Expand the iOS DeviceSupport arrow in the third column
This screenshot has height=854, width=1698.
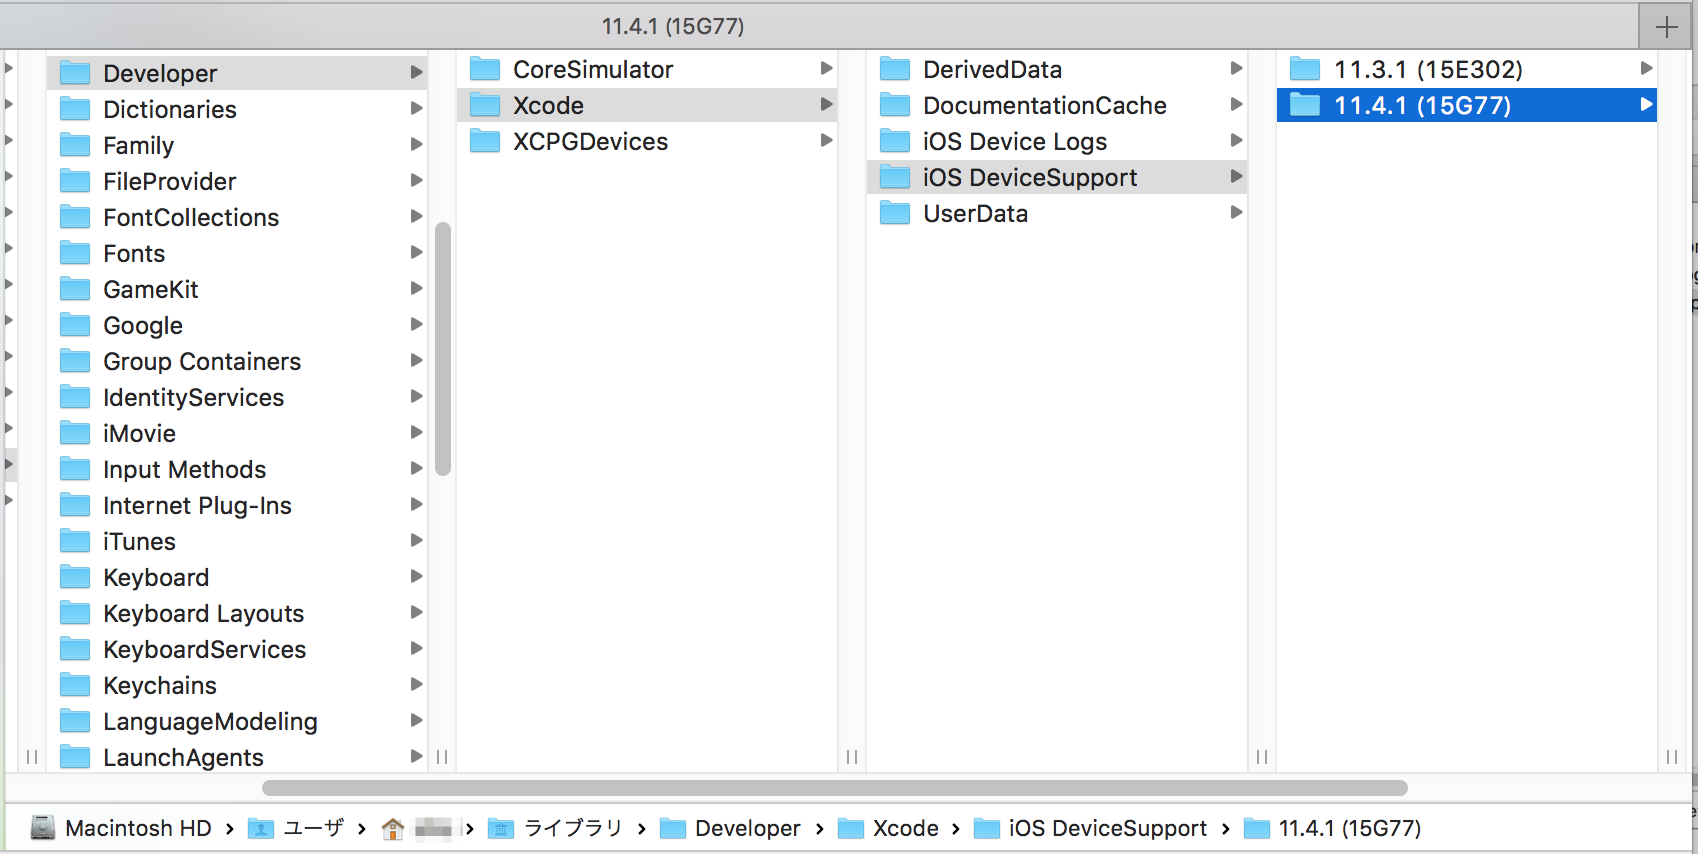point(1237,176)
